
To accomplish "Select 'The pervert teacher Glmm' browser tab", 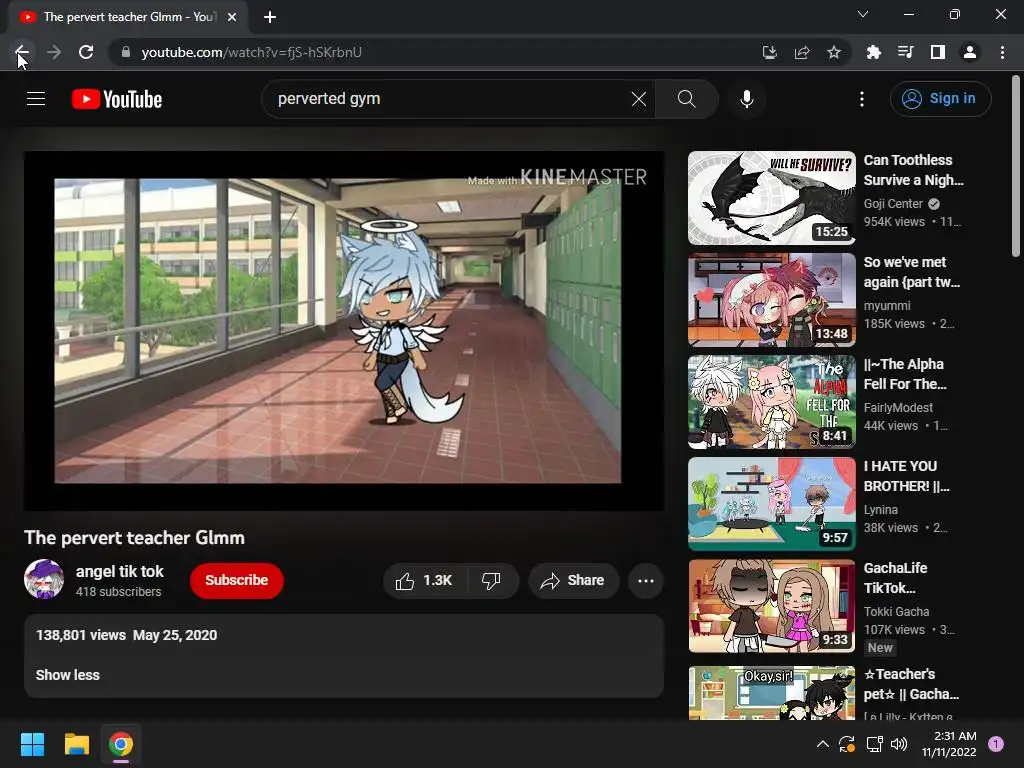I will [x=127, y=18].
